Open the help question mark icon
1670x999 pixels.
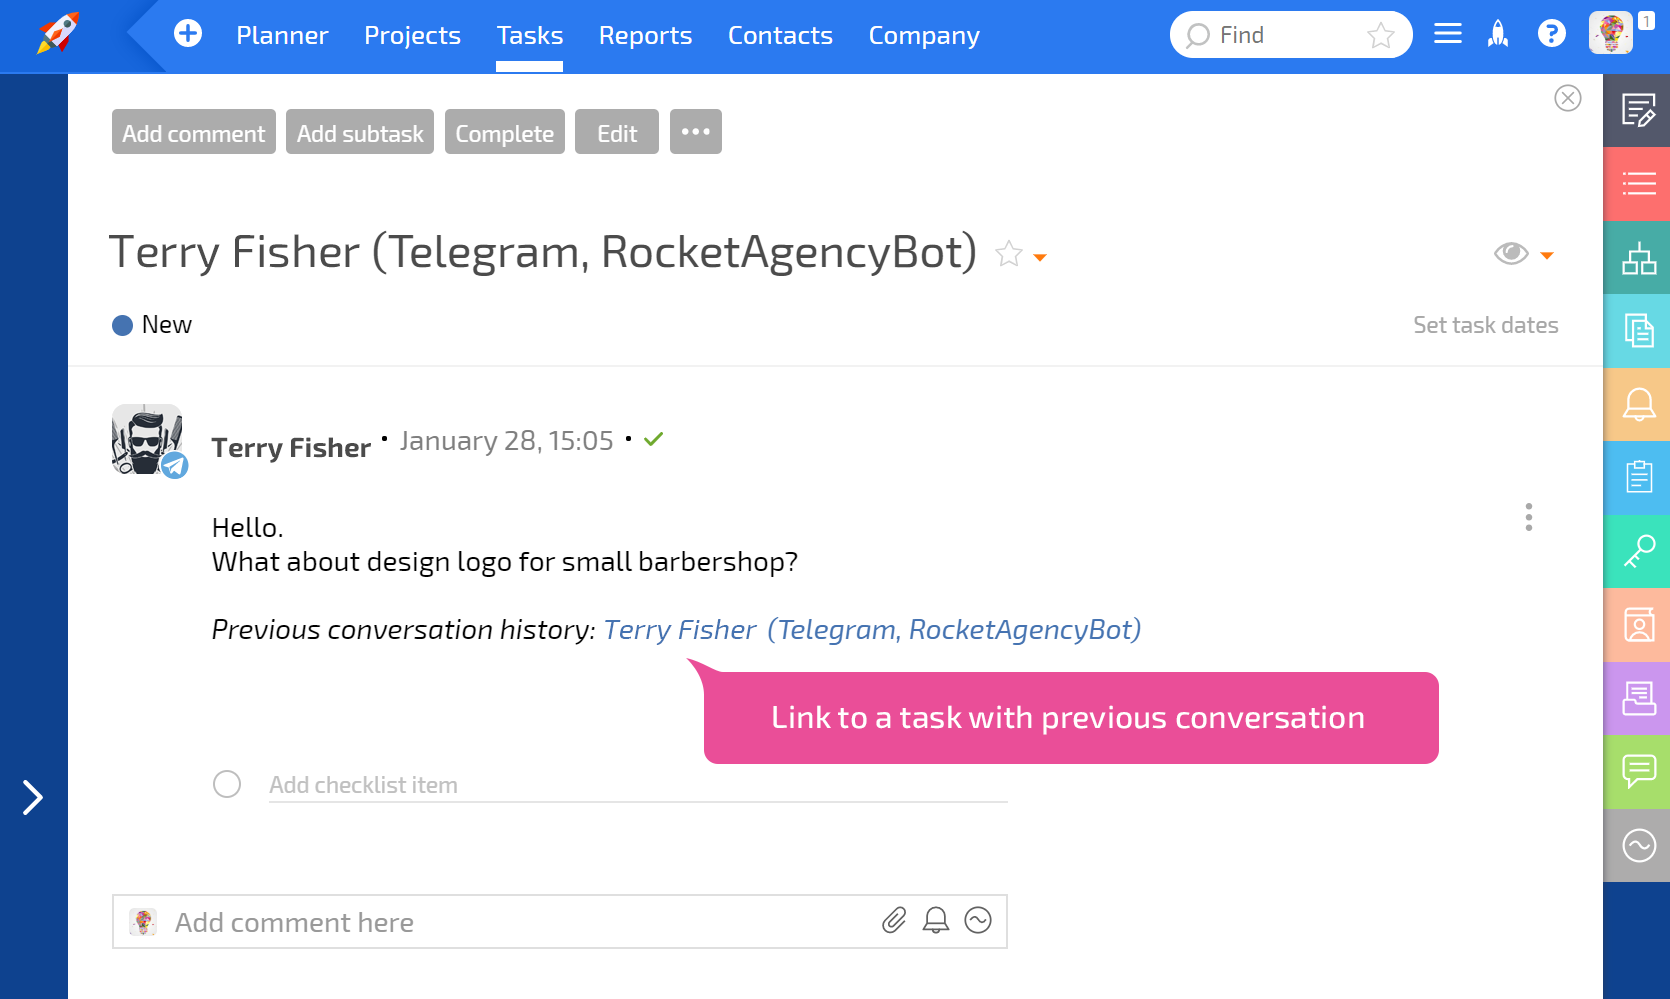(1551, 34)
